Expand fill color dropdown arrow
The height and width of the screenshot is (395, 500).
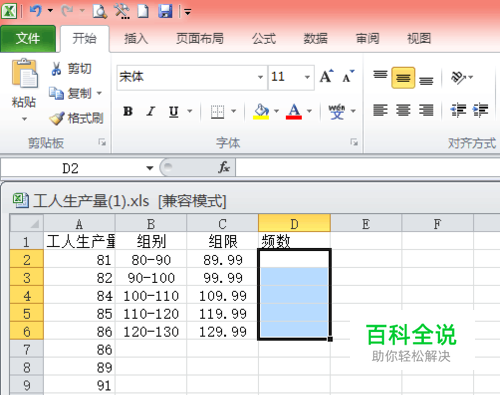[276, 111]
